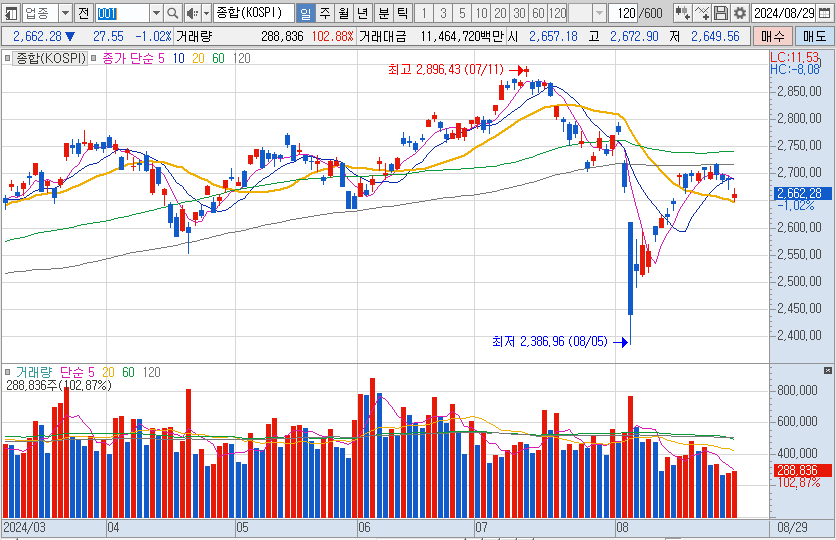
Task: Choose the 1 interval button
Action: pos(424,13)
